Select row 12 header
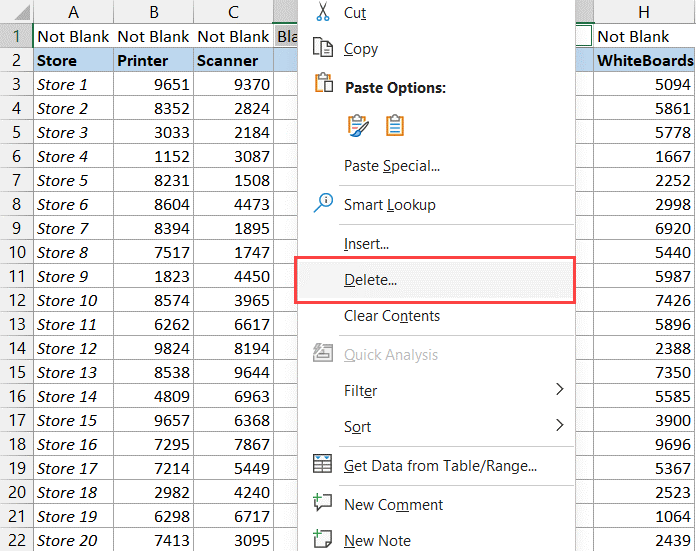The height and width of the screenshot is (551, 696). (x=16, y=300)
